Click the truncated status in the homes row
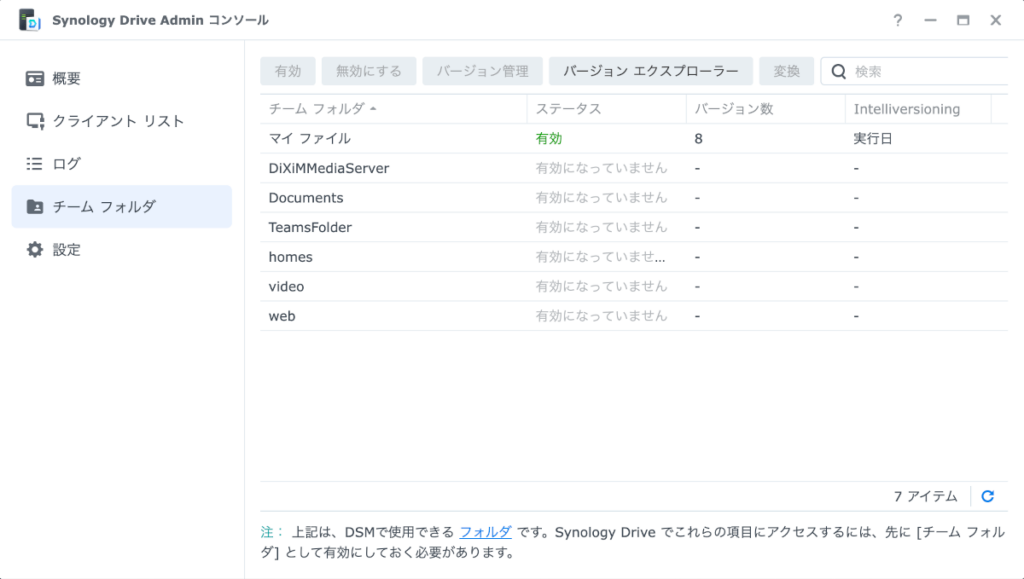 pyautogui.click(x=600, y=257)
